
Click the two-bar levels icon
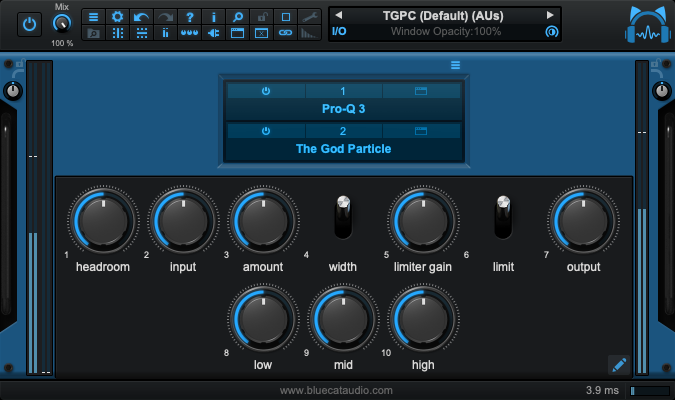coord(165,33)
